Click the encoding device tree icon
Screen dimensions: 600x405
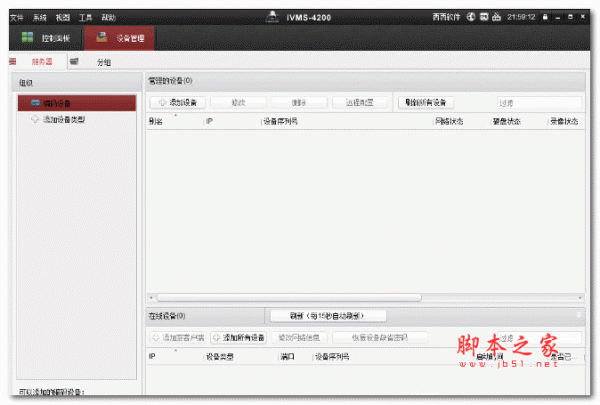click(x=36, y=103)
